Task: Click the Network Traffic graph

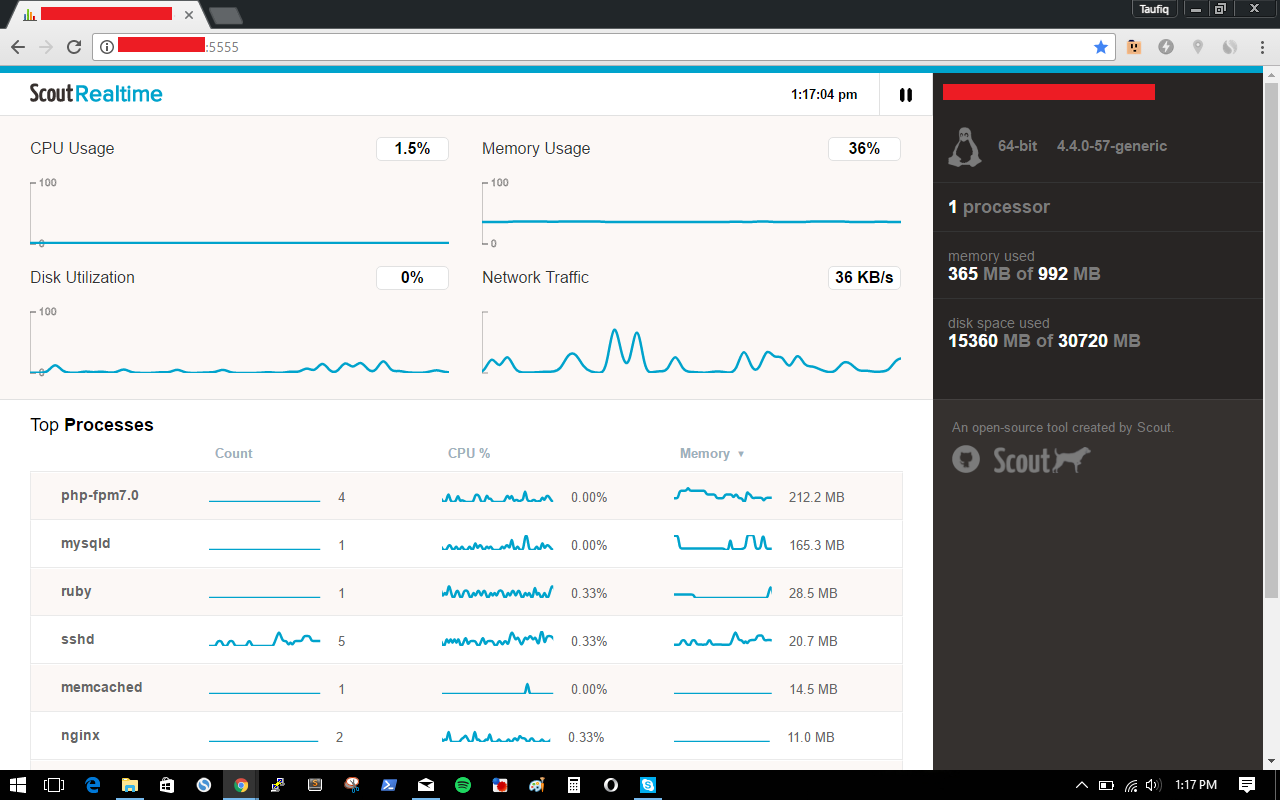Action: pos(691,343)
